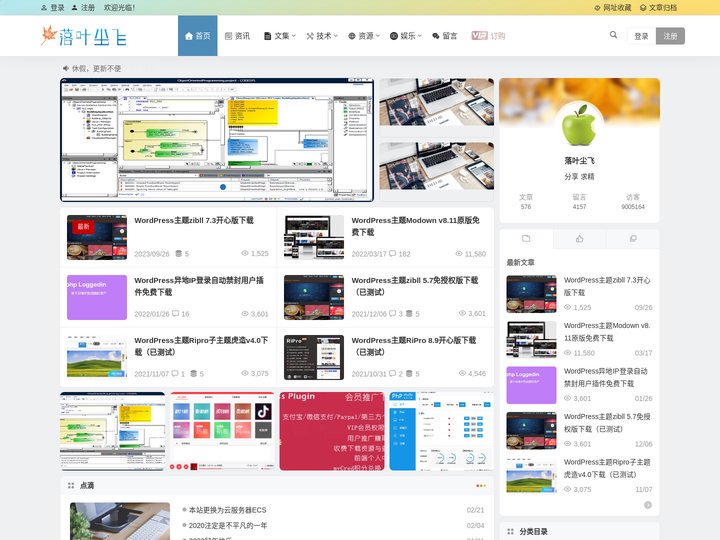Open 文章归档 link in top bar
The width and height of the screenshot is (720, 540).
[x=658, y=7]
